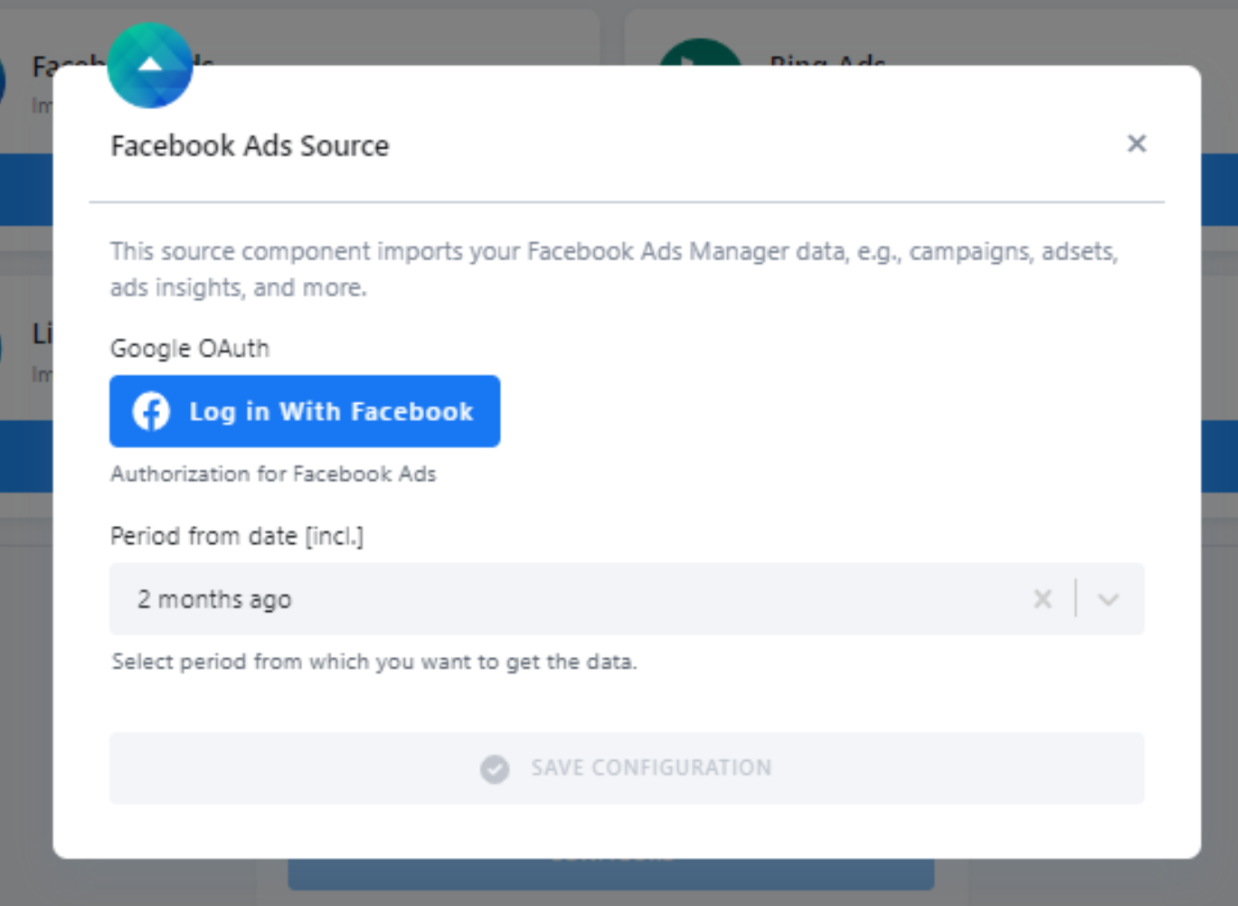
Task: Select the Facebook logo icon in the login button
Action: coord(152,411)
